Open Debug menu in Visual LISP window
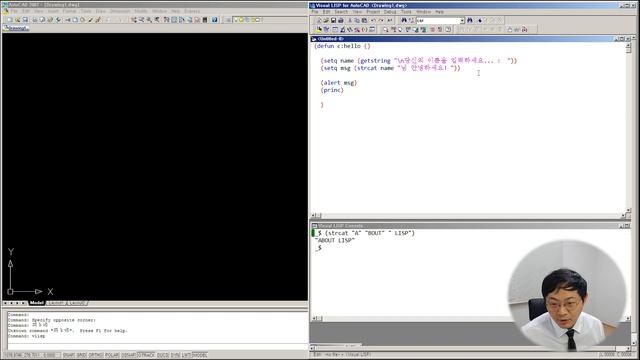 click(x=390, y=12)
